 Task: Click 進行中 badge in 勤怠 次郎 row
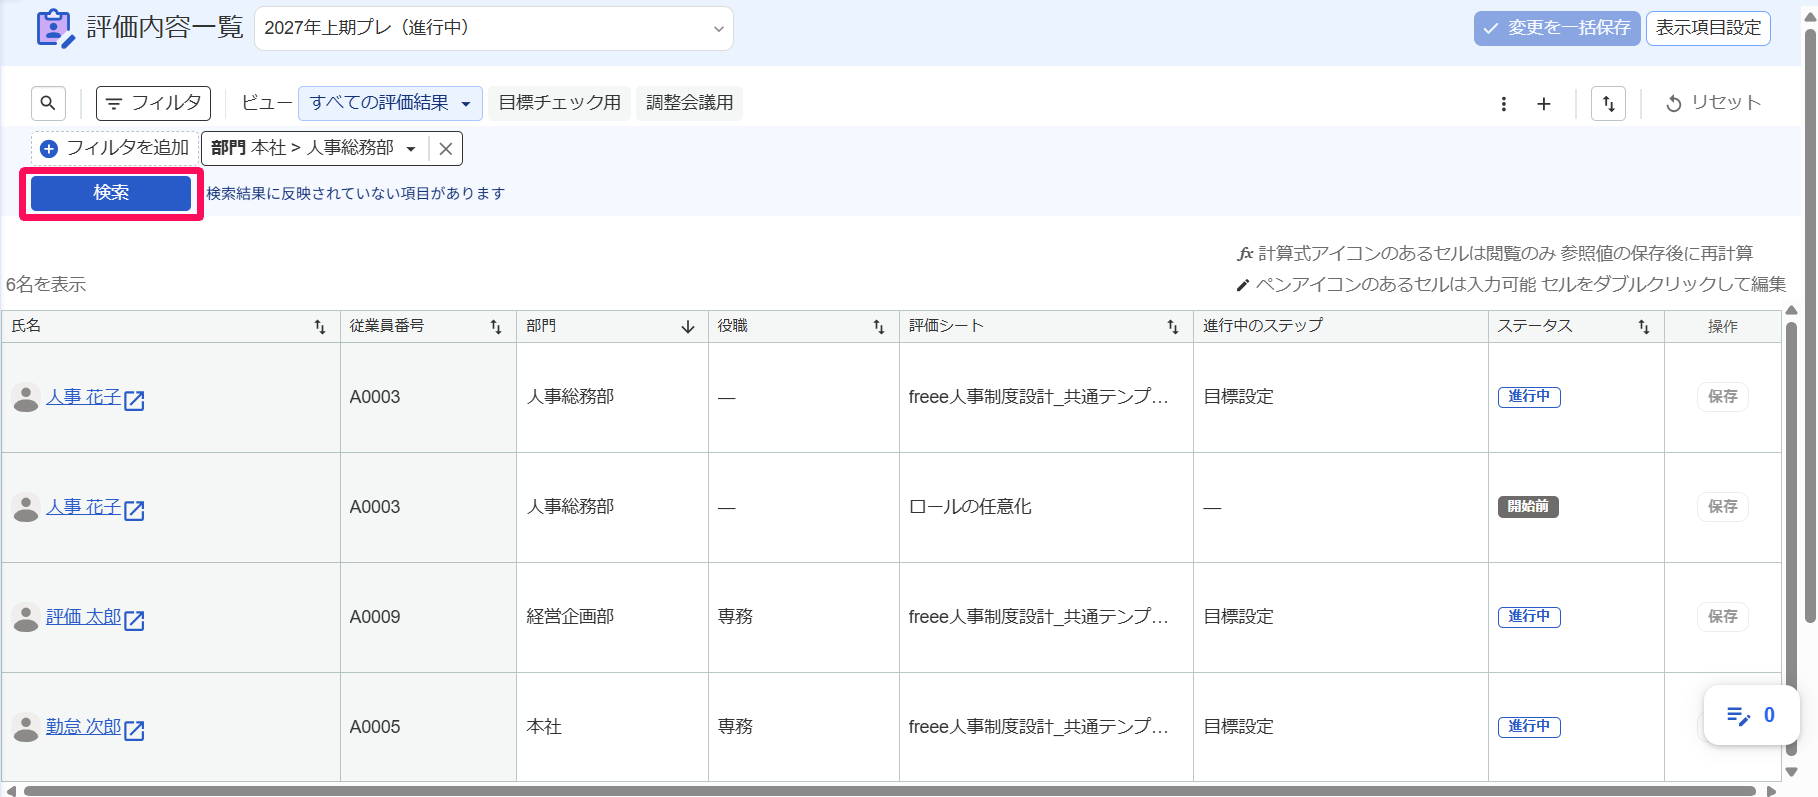click(1529, 727)
